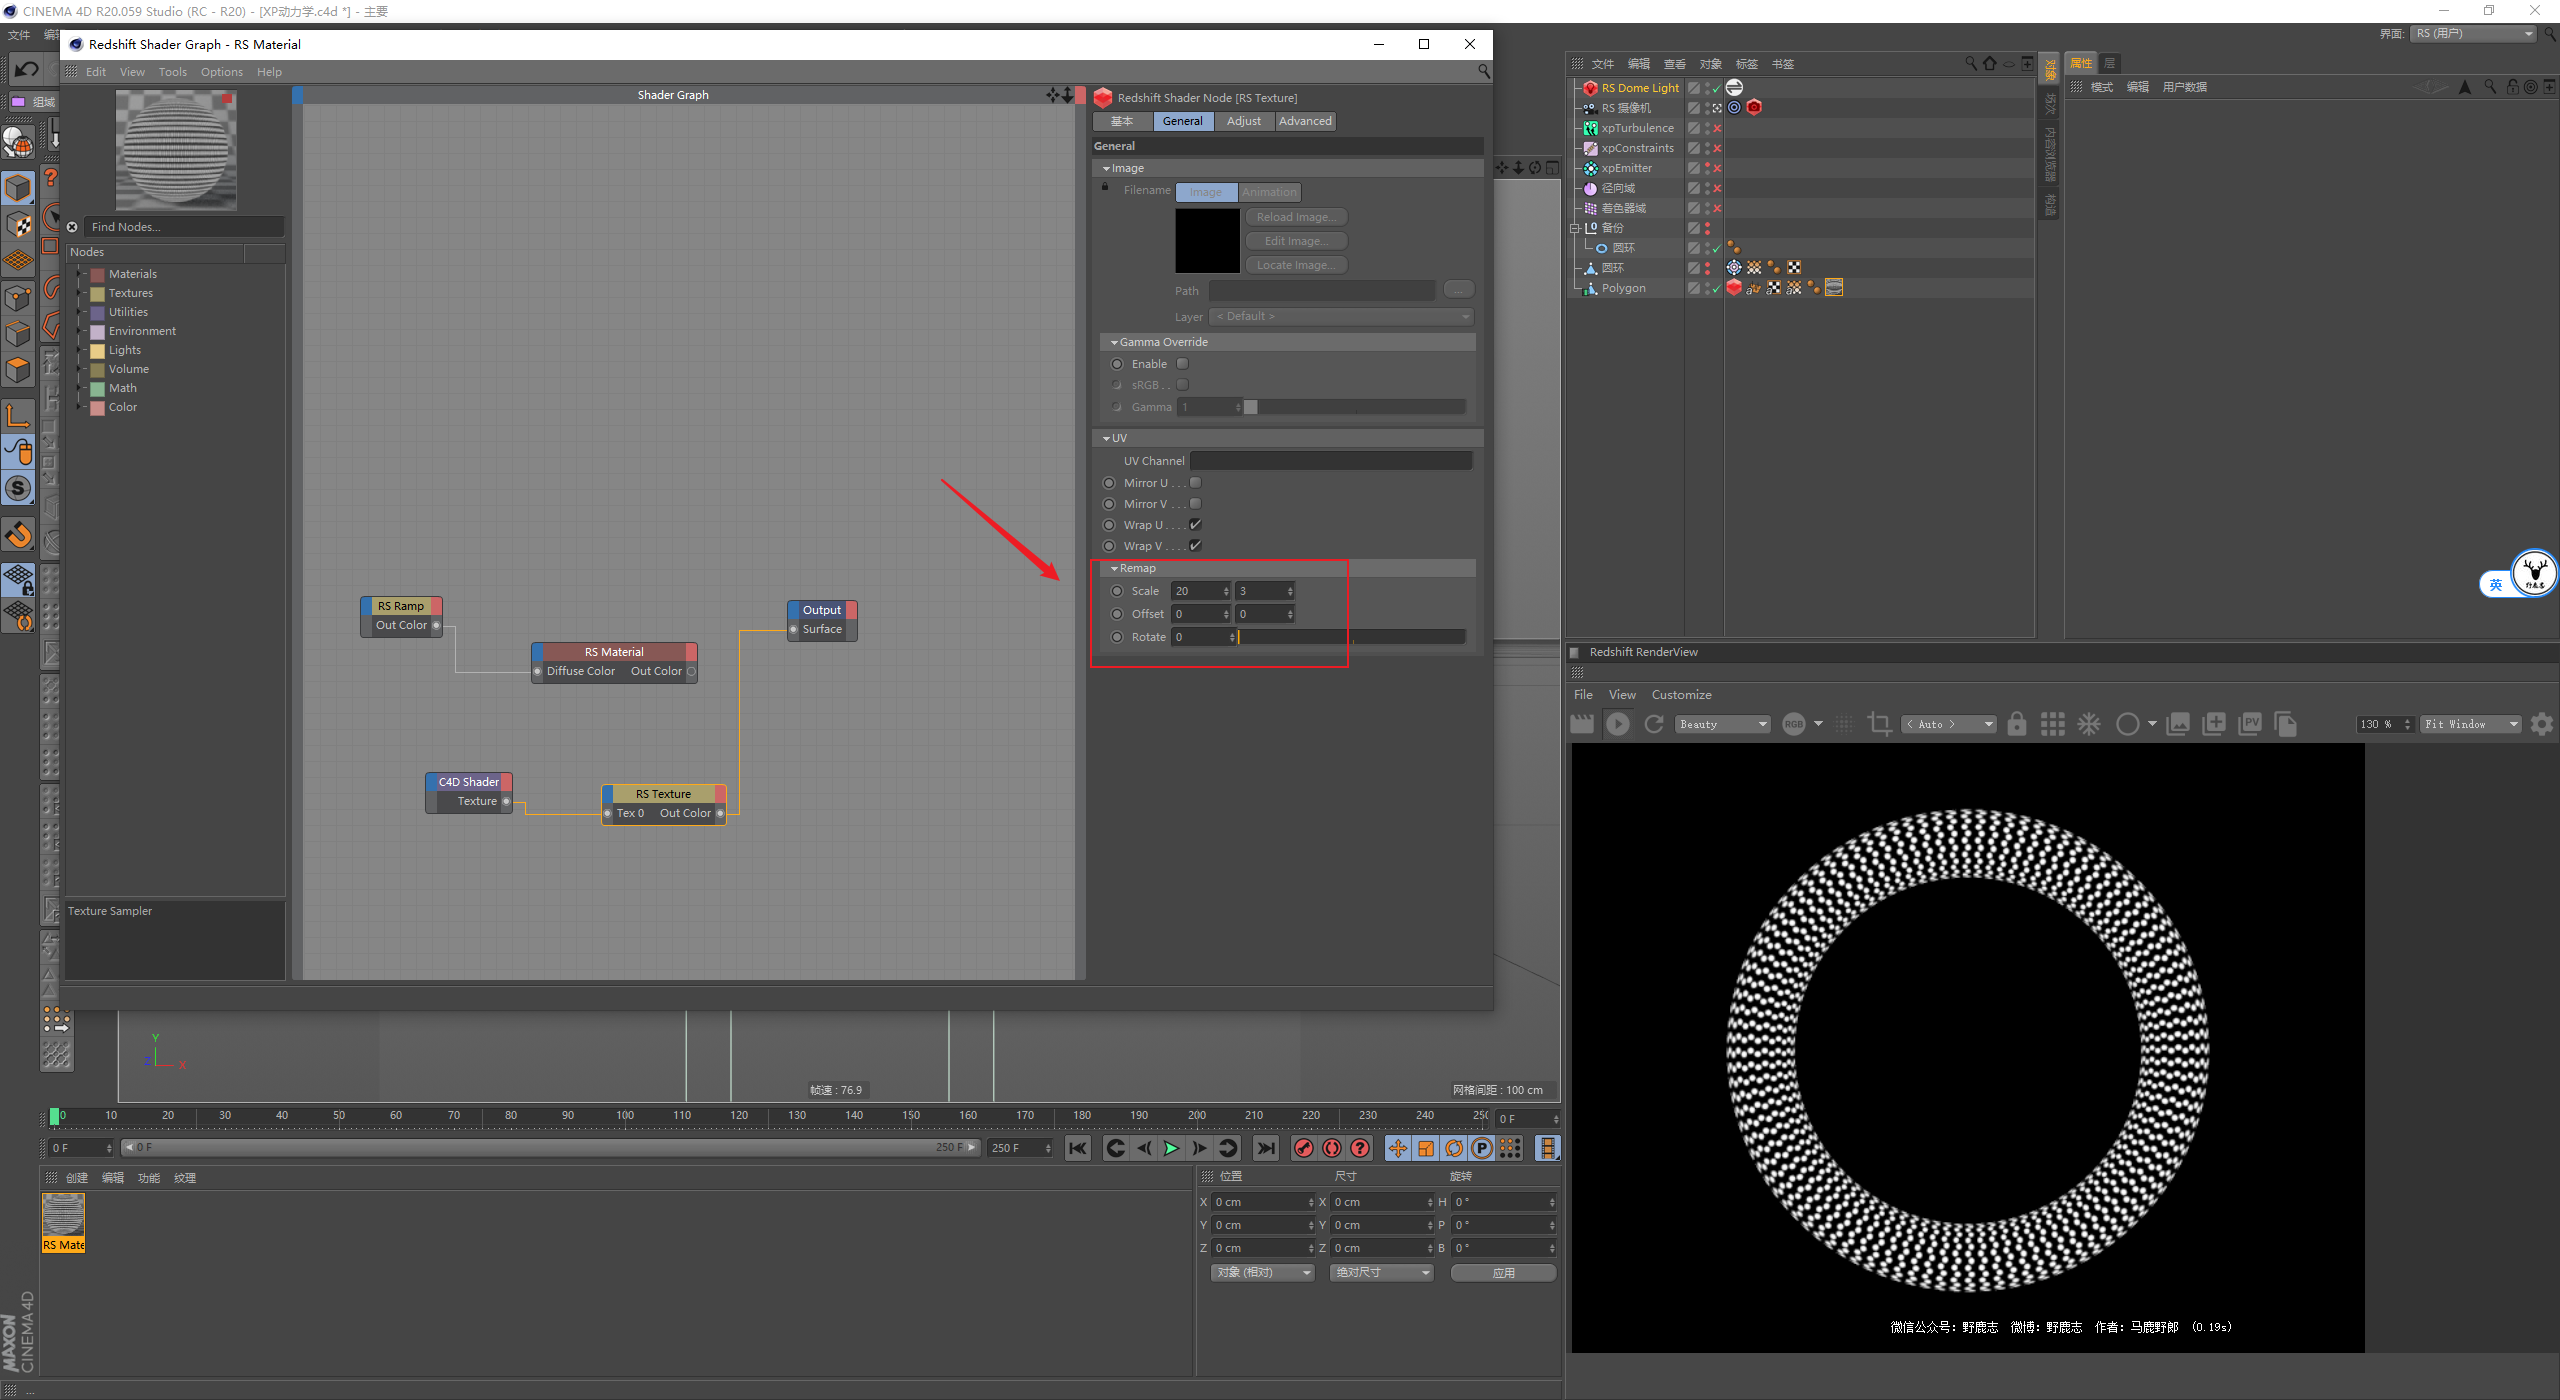Tick the Mirror V checkbox
This screenshot has height=1400, width=2560.
(x=1195, y=504)
